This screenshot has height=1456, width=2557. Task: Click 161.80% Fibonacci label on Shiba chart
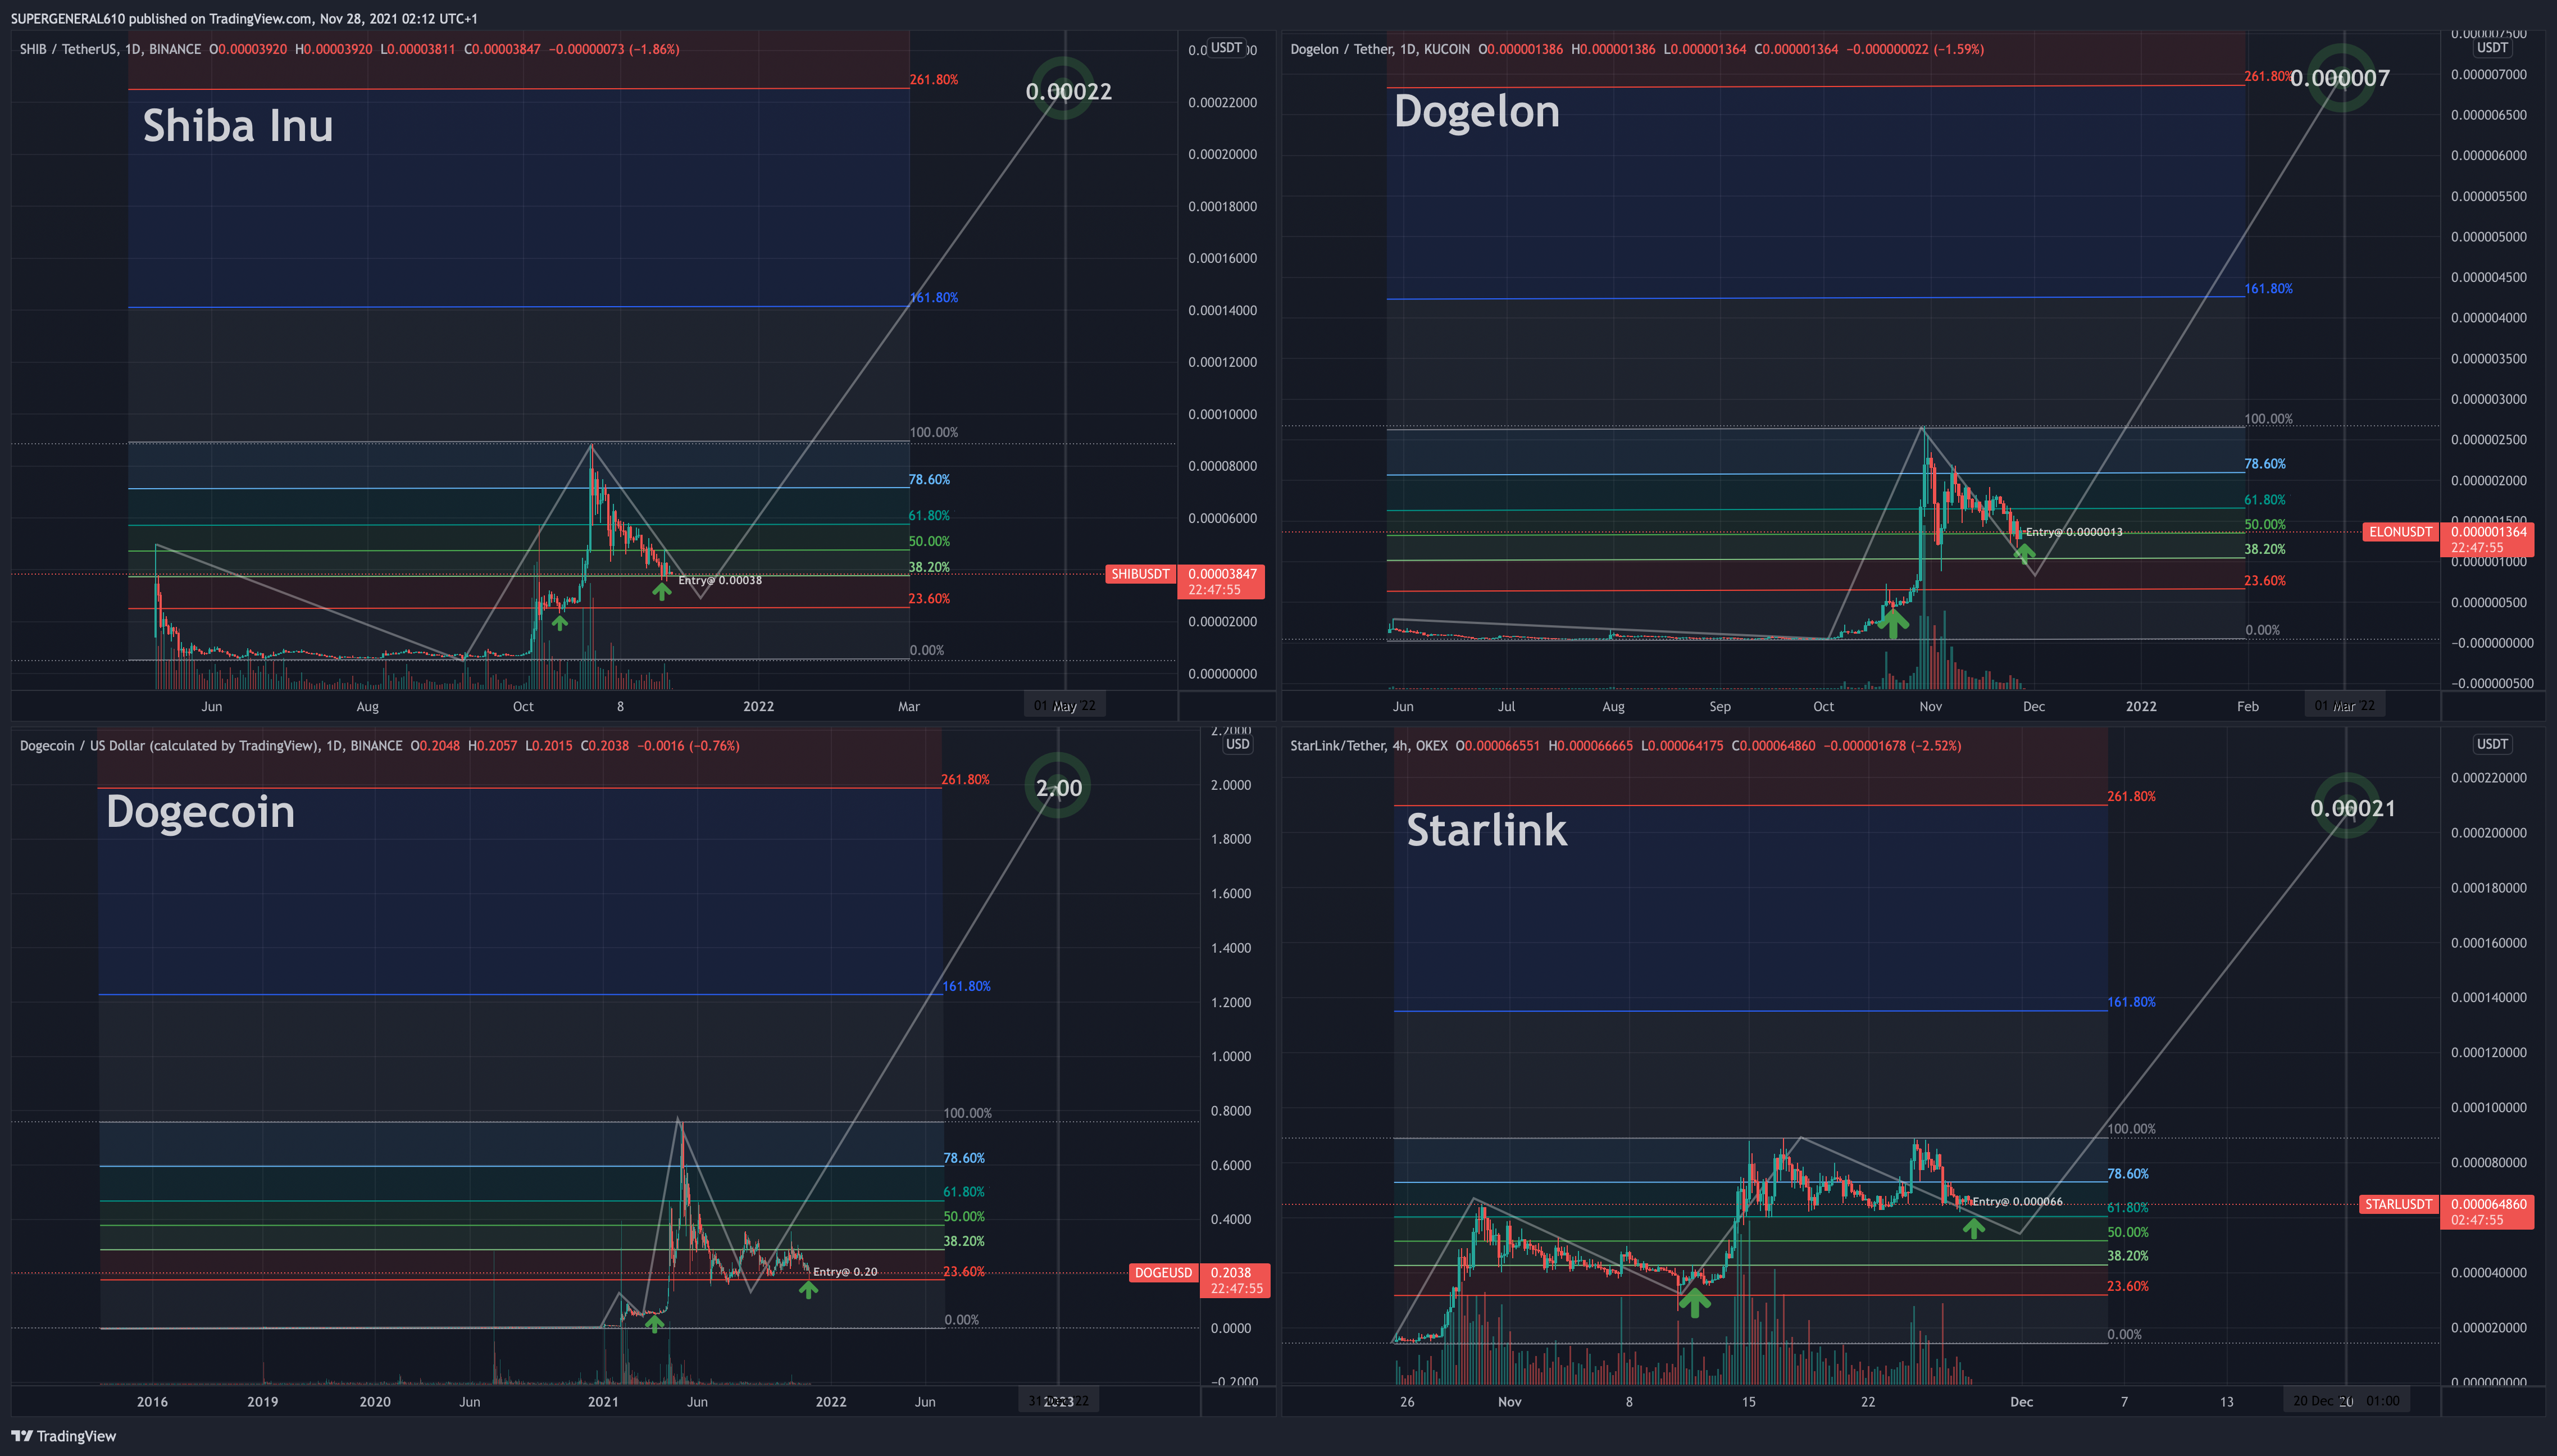[x=934, y=298]
